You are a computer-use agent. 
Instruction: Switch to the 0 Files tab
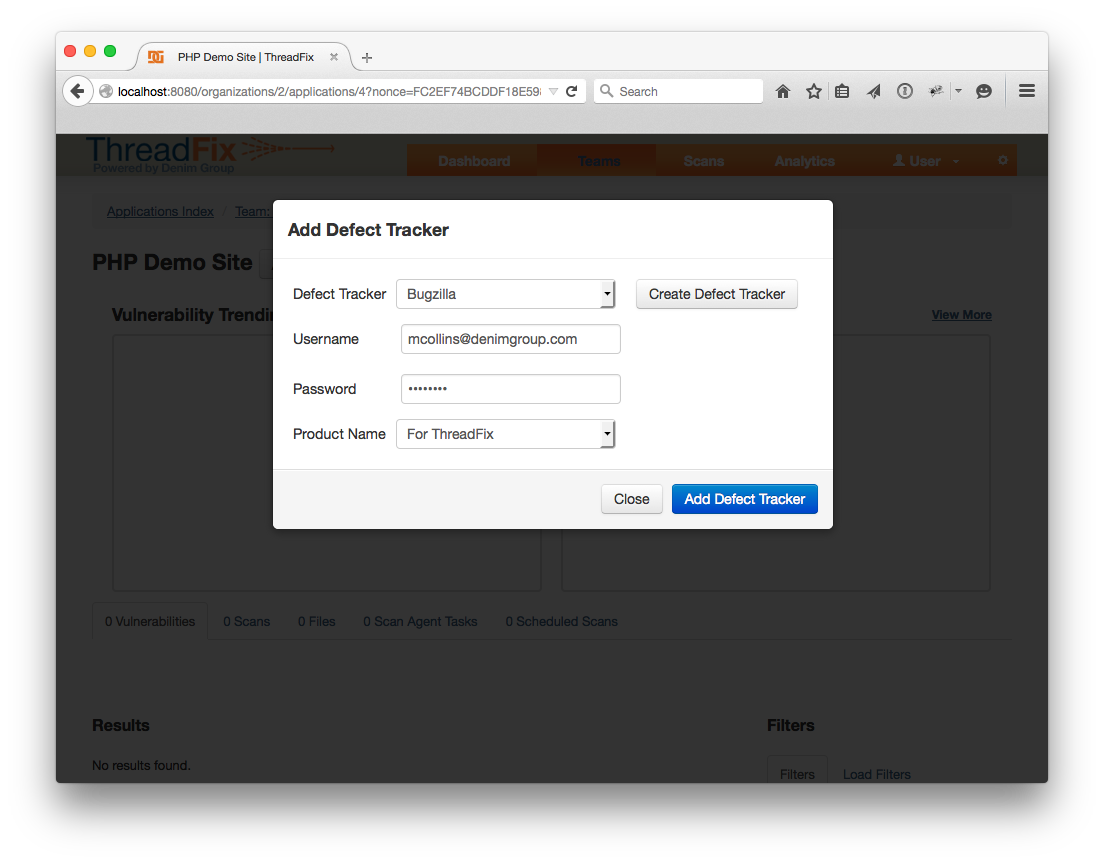tap(316, 622)
